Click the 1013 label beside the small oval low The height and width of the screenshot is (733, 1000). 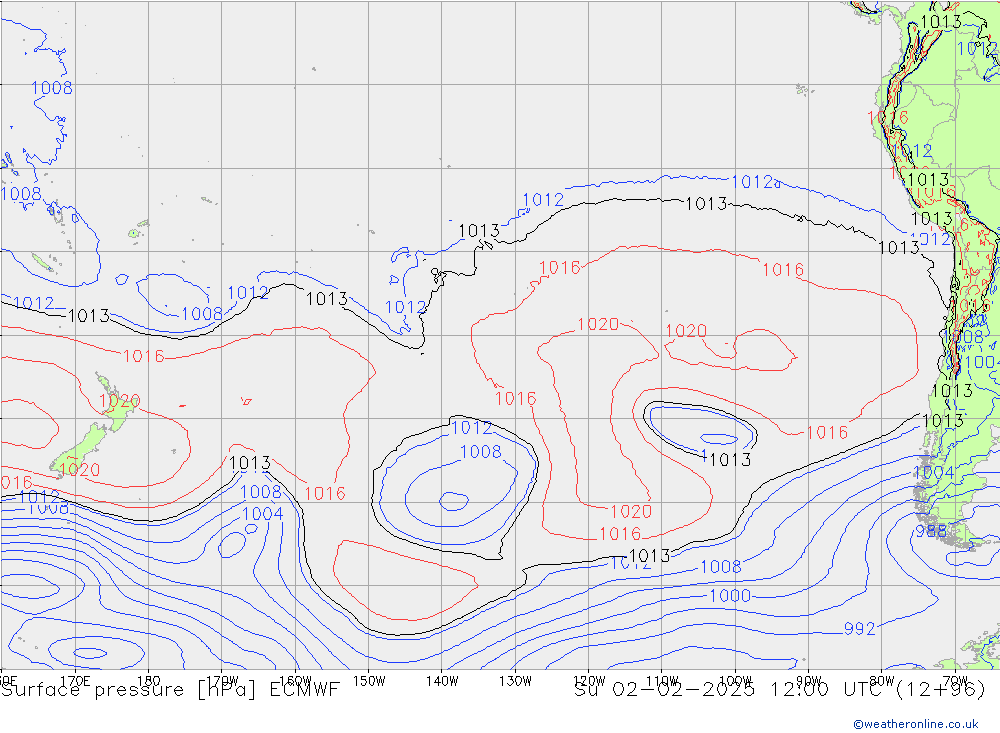[x=728, y=460]
